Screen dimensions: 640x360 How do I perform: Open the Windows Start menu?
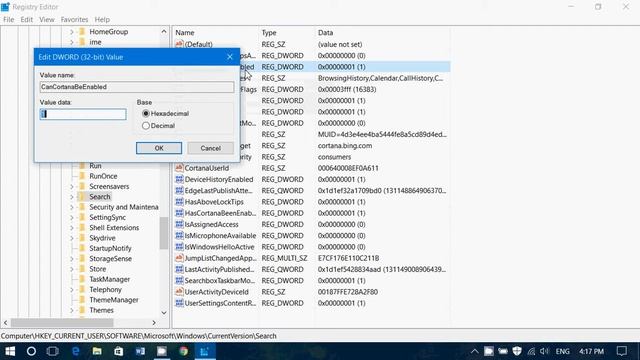click(10, 351)
